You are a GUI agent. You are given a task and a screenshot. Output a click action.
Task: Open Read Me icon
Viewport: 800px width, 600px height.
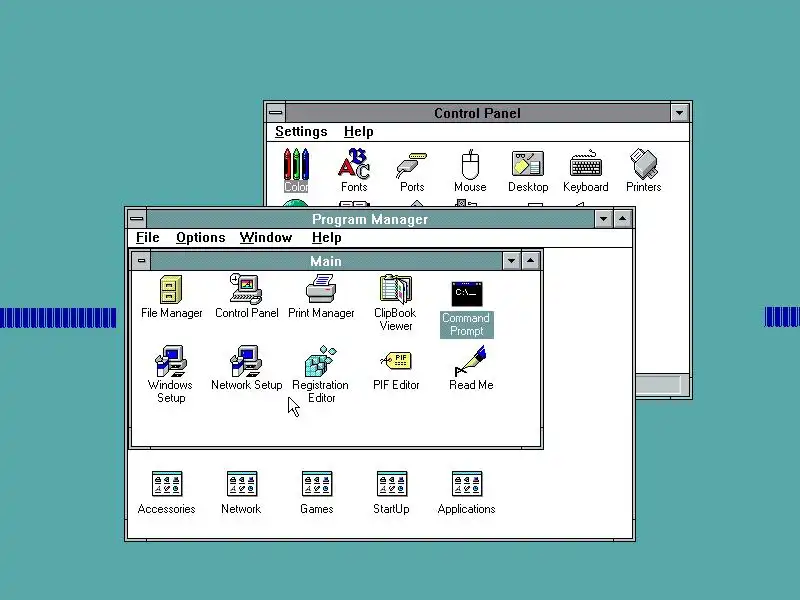pos(470,361)
